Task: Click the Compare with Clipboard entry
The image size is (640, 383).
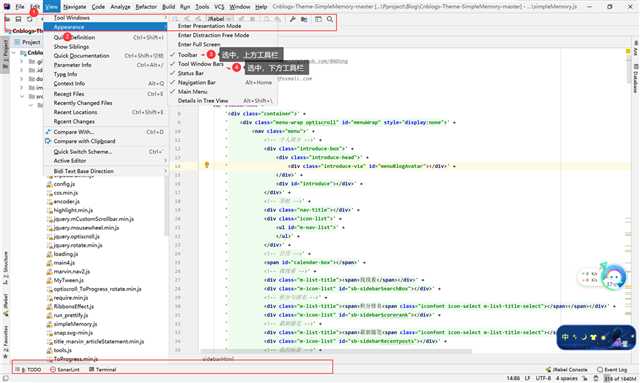Action: 105,141
